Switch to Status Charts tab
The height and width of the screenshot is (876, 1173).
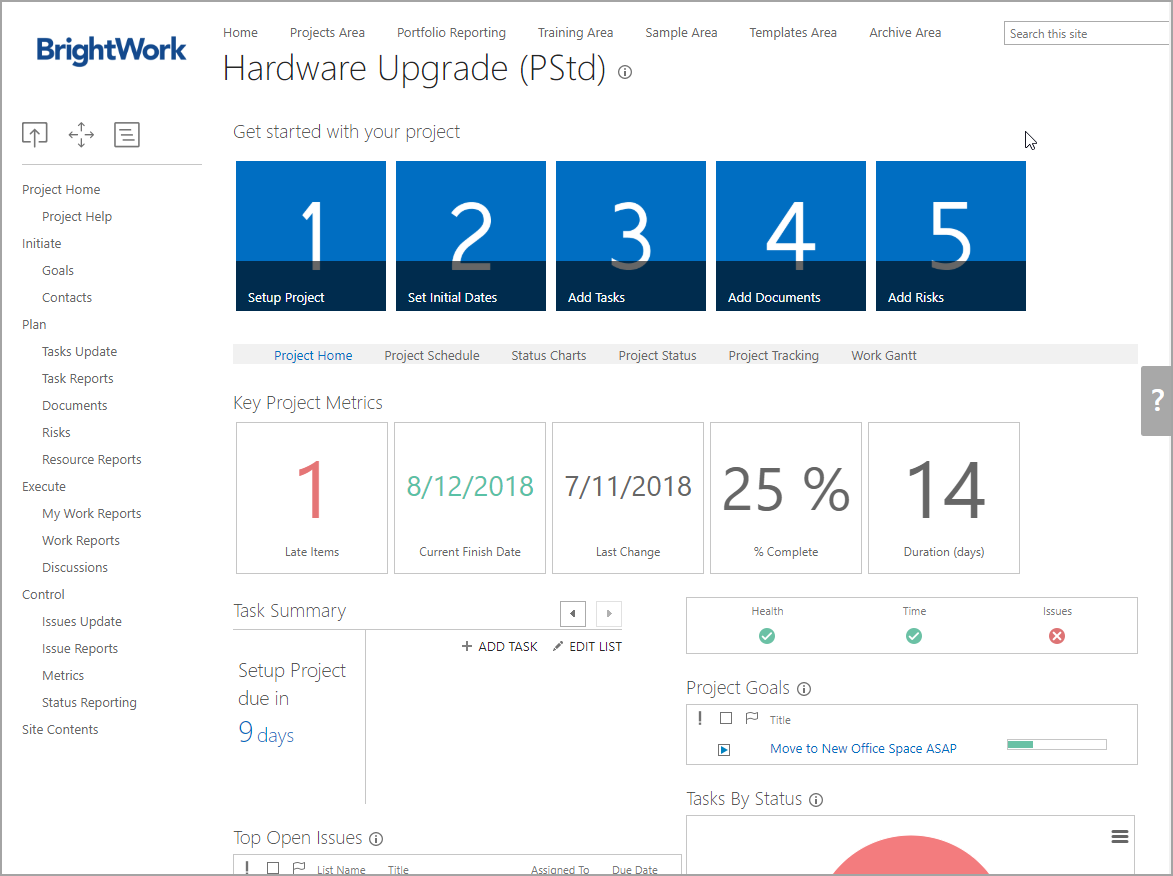click(x=548, y=355)
